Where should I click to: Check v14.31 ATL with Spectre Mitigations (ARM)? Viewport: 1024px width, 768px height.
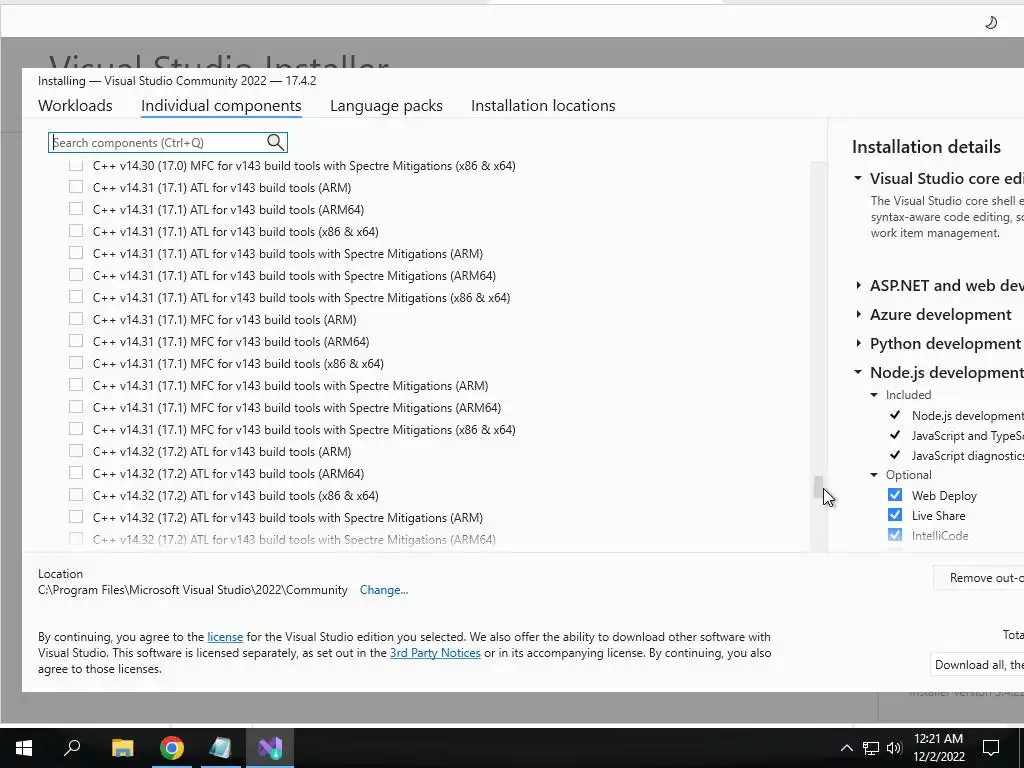76,253
